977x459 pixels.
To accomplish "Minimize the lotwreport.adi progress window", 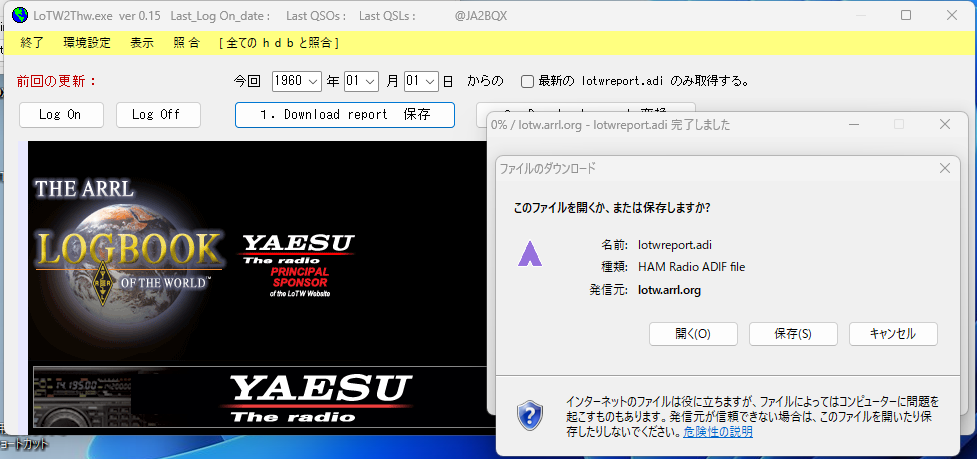I will coord(853,125).
